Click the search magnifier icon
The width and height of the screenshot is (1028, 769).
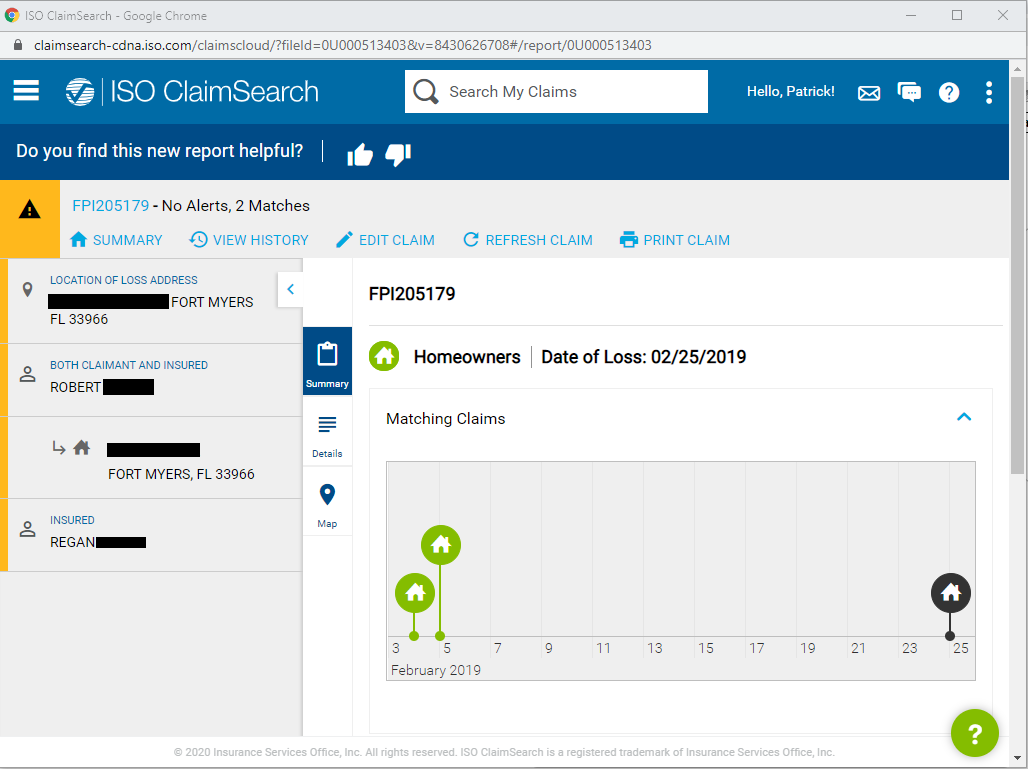(x=425, y=92)
